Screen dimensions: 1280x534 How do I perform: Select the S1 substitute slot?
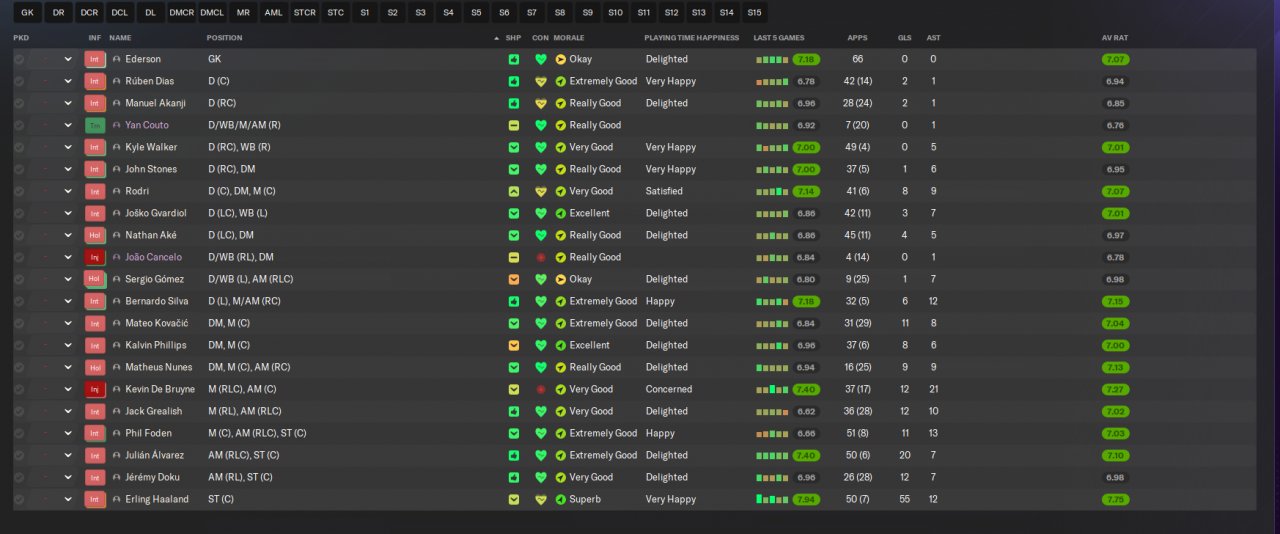(x=365, y=13)
